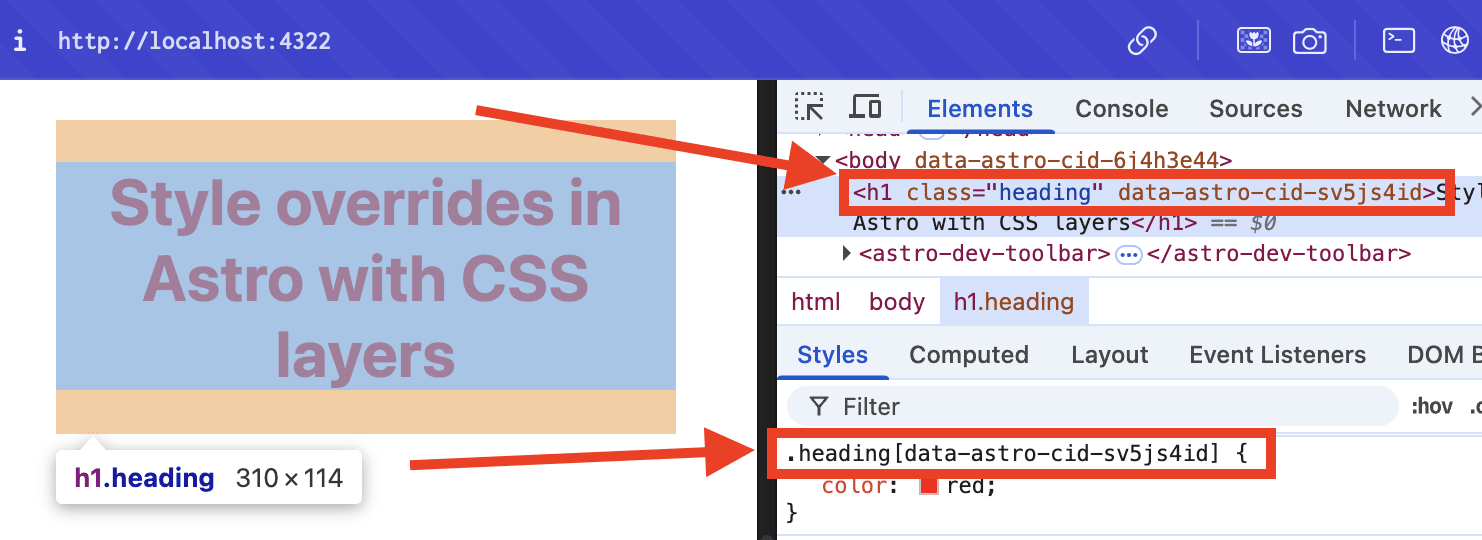
Task: Click h1.heading in the breadcrumb
Action: (x=1014, y=302)
